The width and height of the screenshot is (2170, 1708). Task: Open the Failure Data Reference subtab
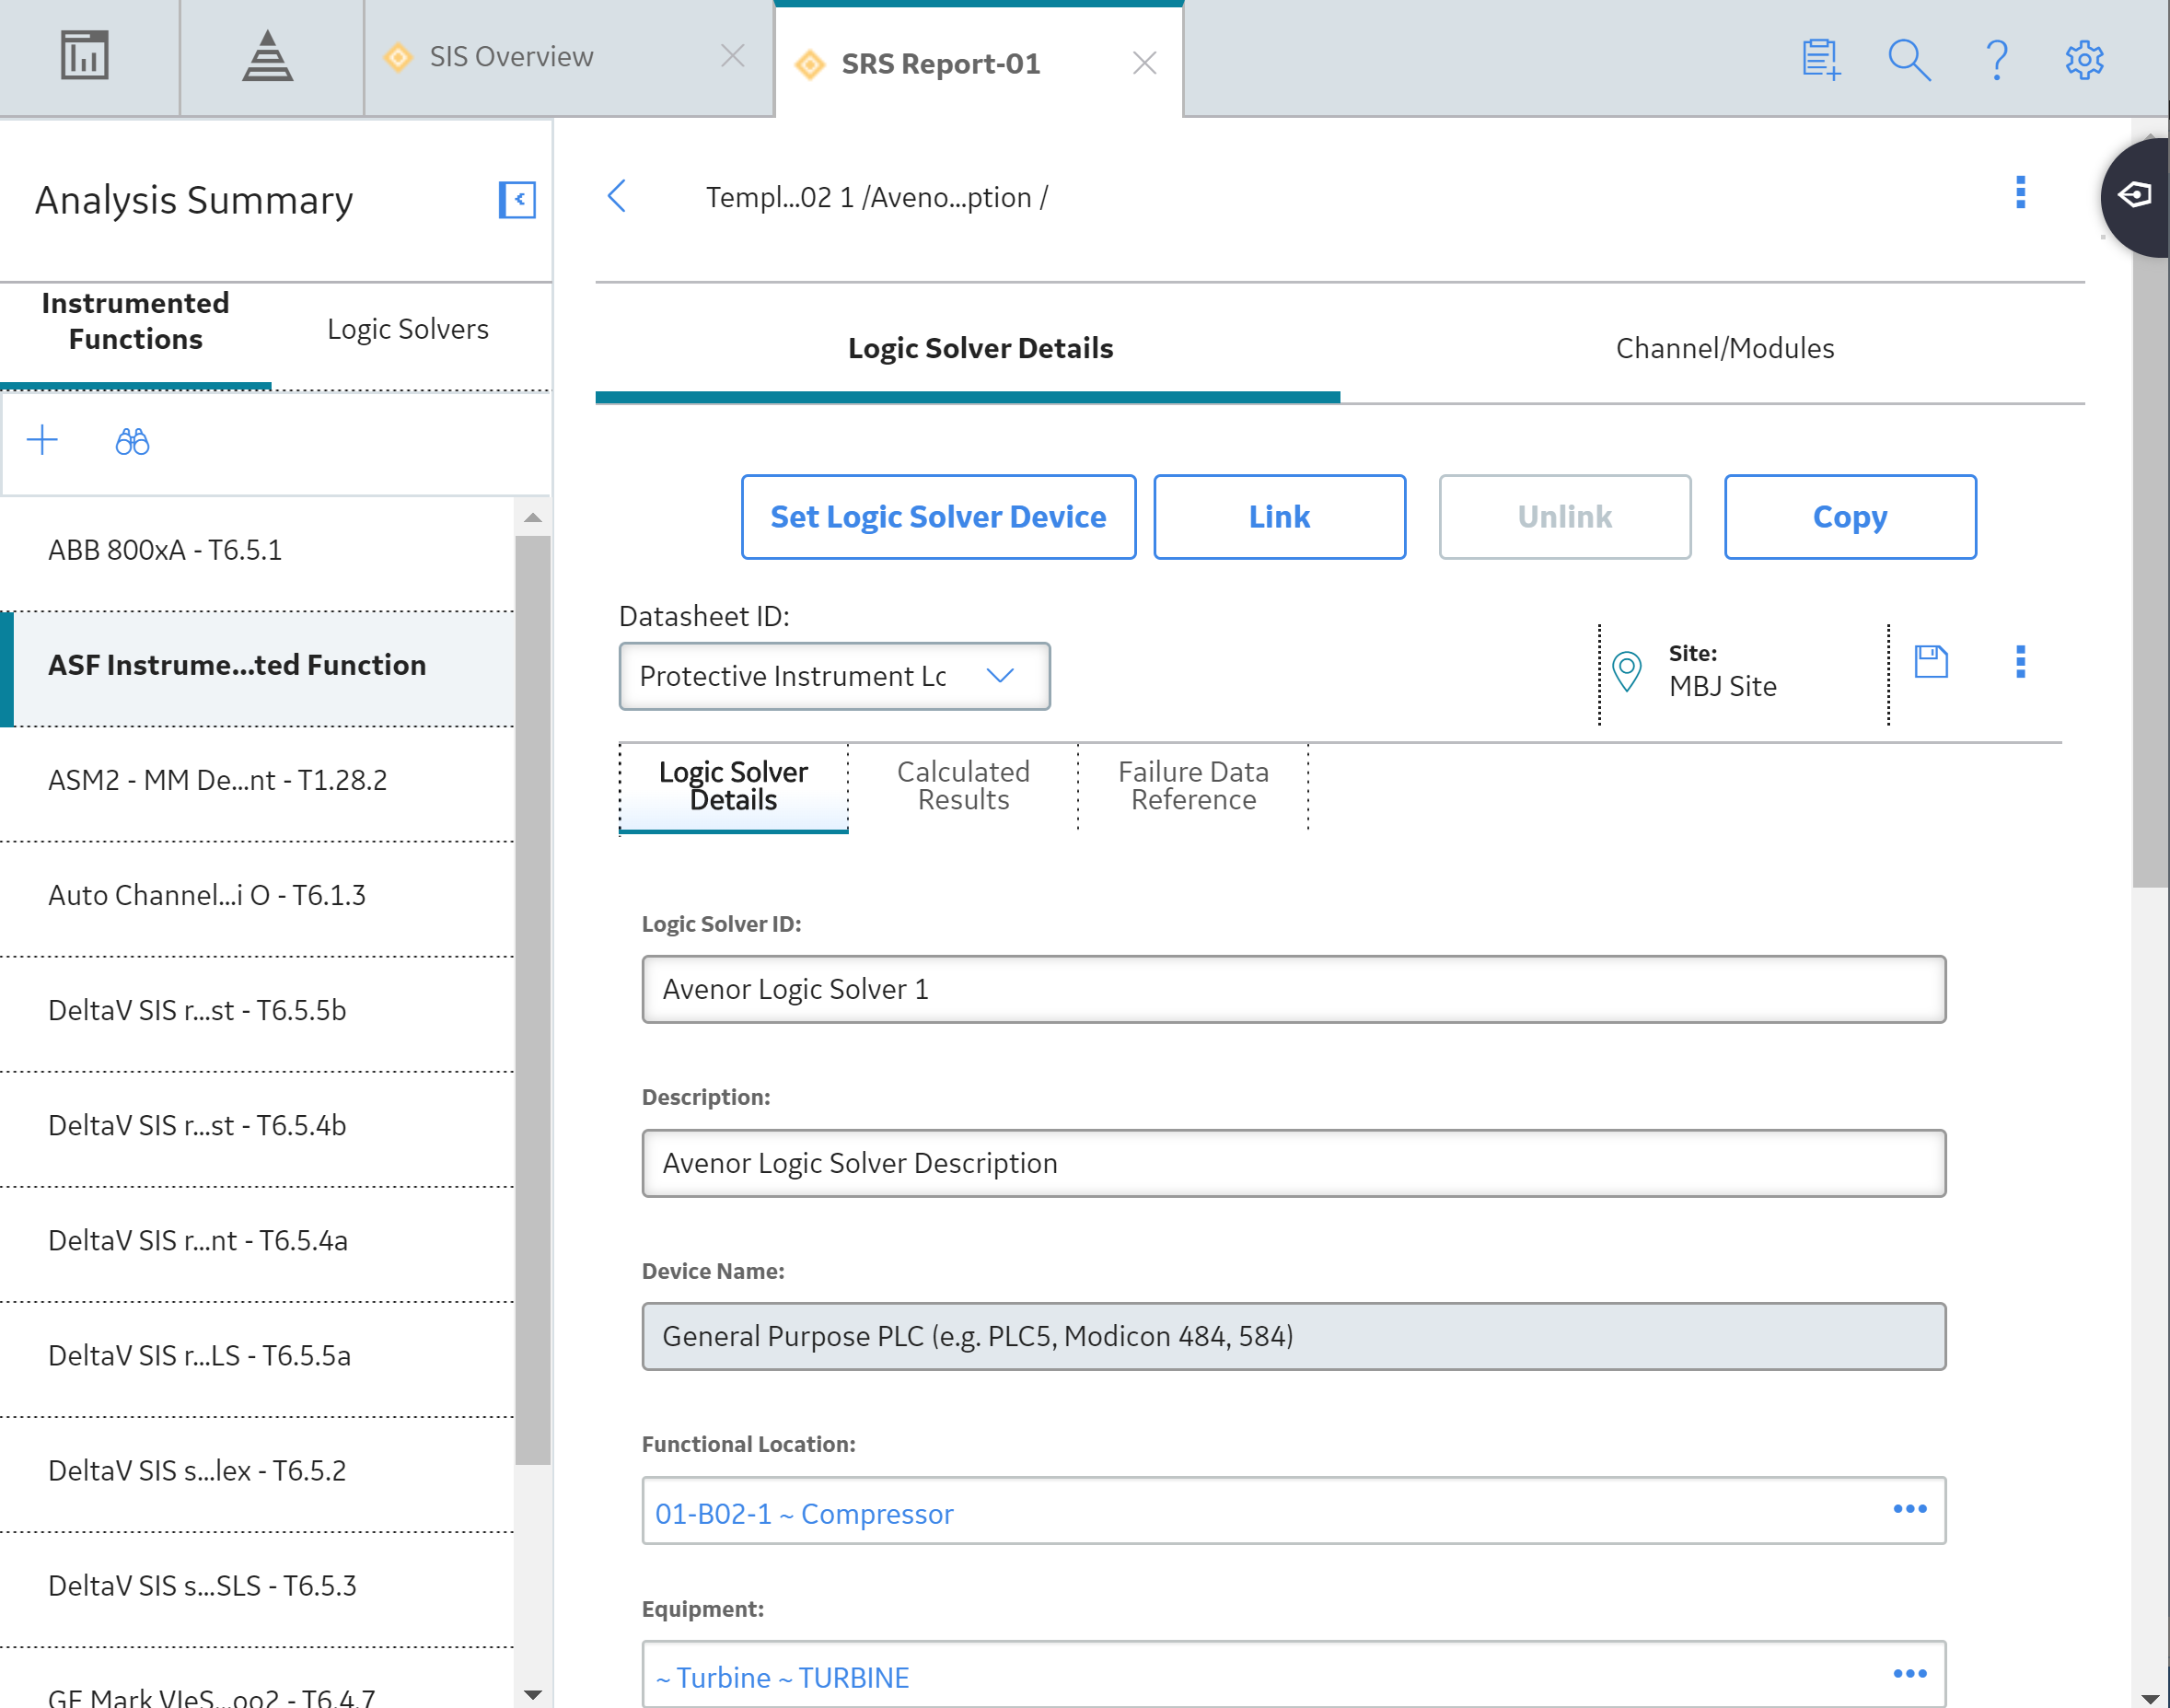[x=1193, y=786]
